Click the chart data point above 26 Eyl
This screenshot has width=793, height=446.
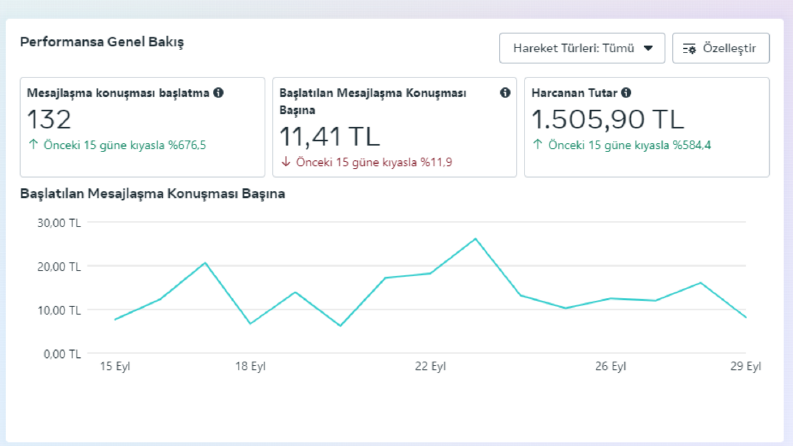(610, 298)
